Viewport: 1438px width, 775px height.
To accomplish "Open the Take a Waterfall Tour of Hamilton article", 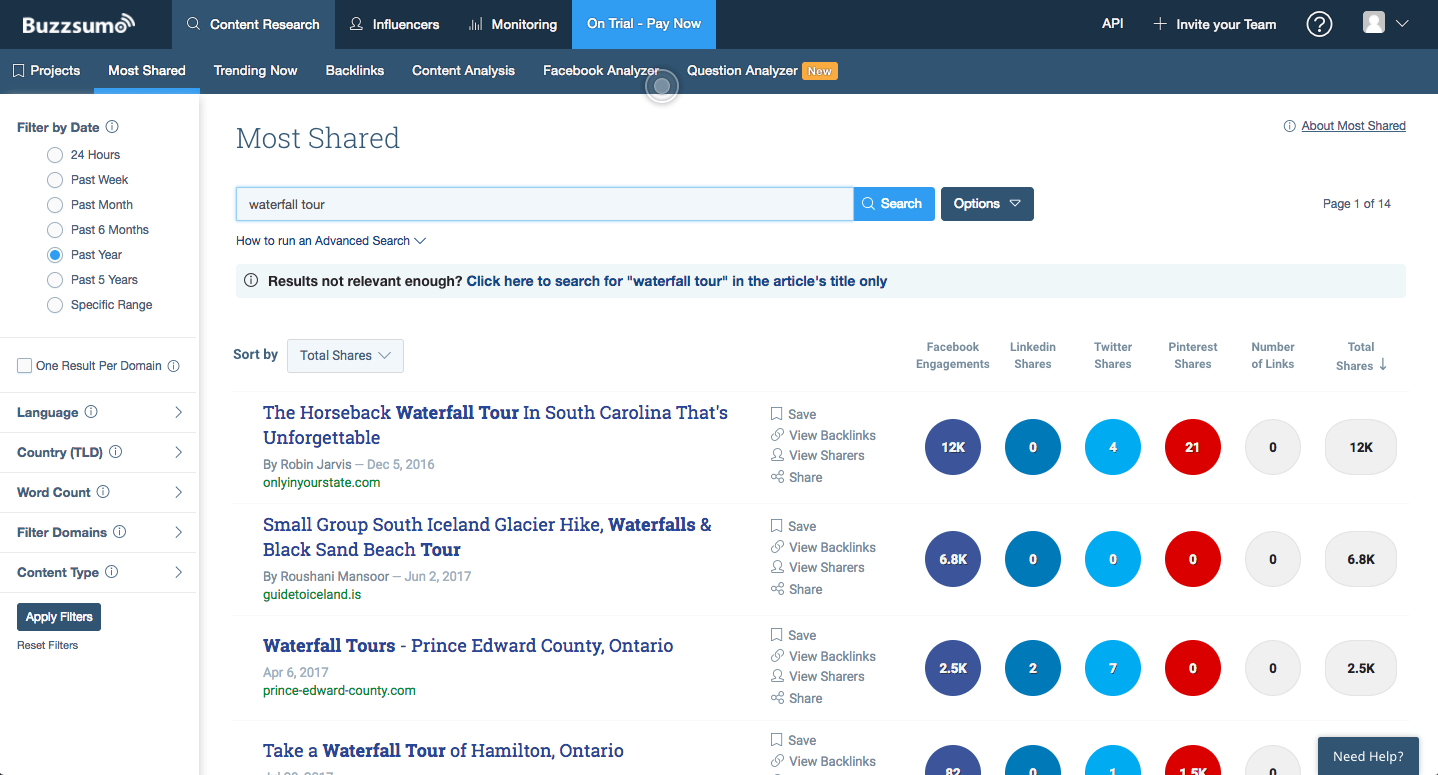I will pos(443,750).
